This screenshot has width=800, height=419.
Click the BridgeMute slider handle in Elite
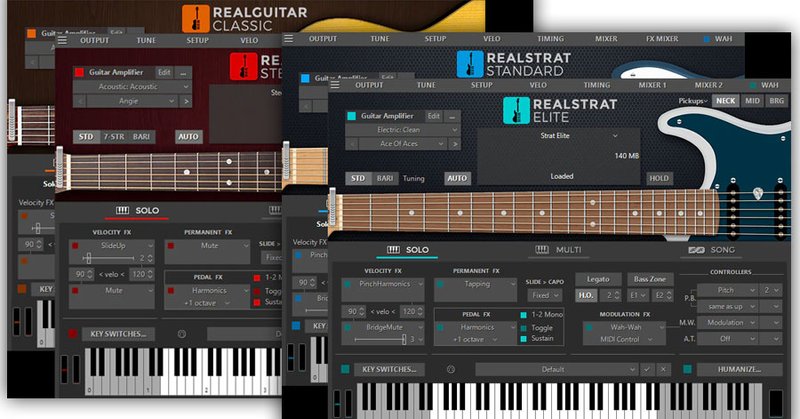coord(404,339)
